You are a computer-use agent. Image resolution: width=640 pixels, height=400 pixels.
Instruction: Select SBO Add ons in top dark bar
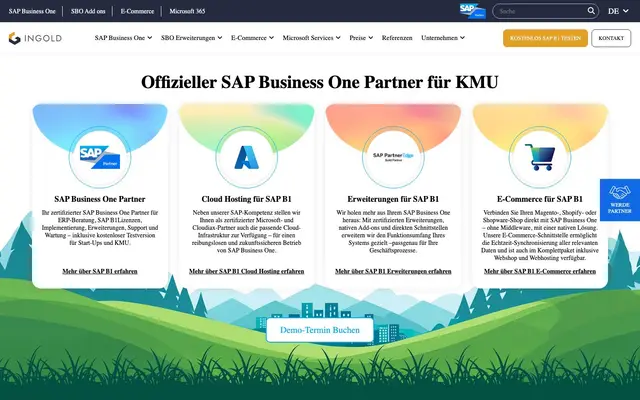tap(88, 11)
